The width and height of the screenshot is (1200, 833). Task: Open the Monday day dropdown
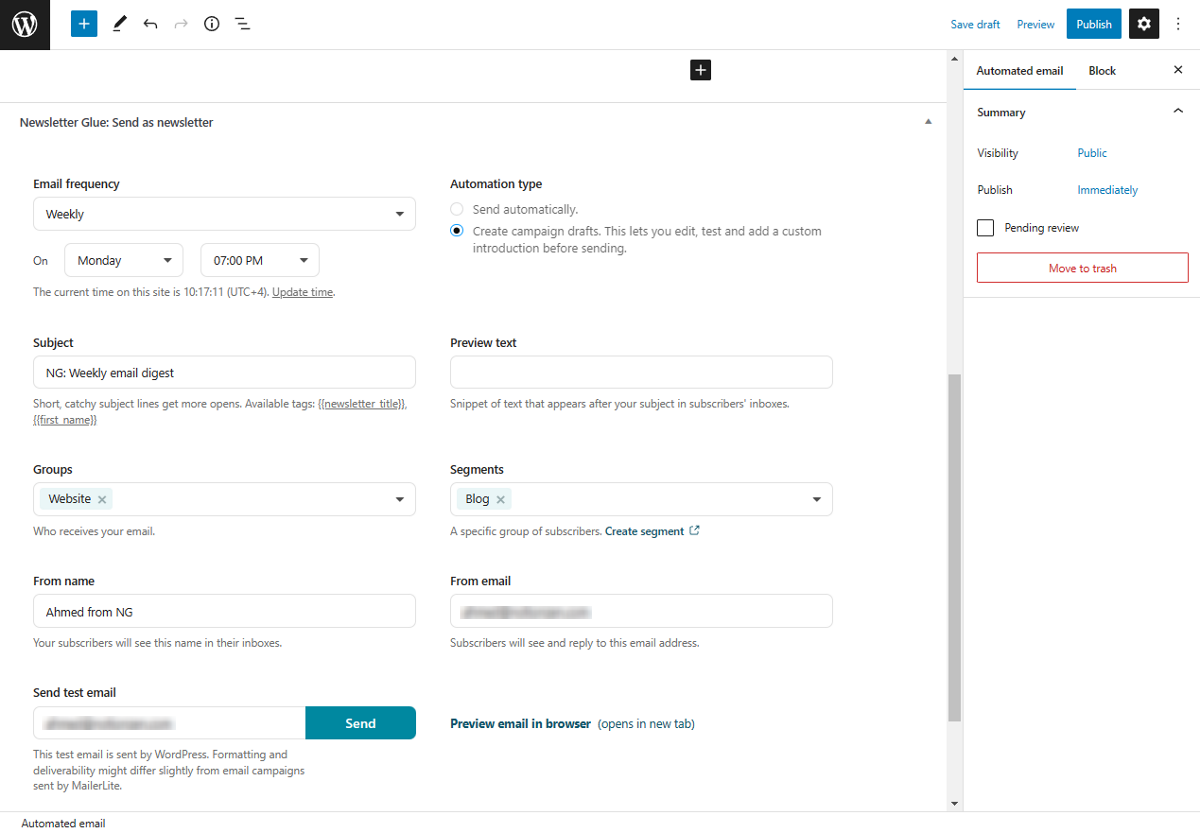point(124,260)
